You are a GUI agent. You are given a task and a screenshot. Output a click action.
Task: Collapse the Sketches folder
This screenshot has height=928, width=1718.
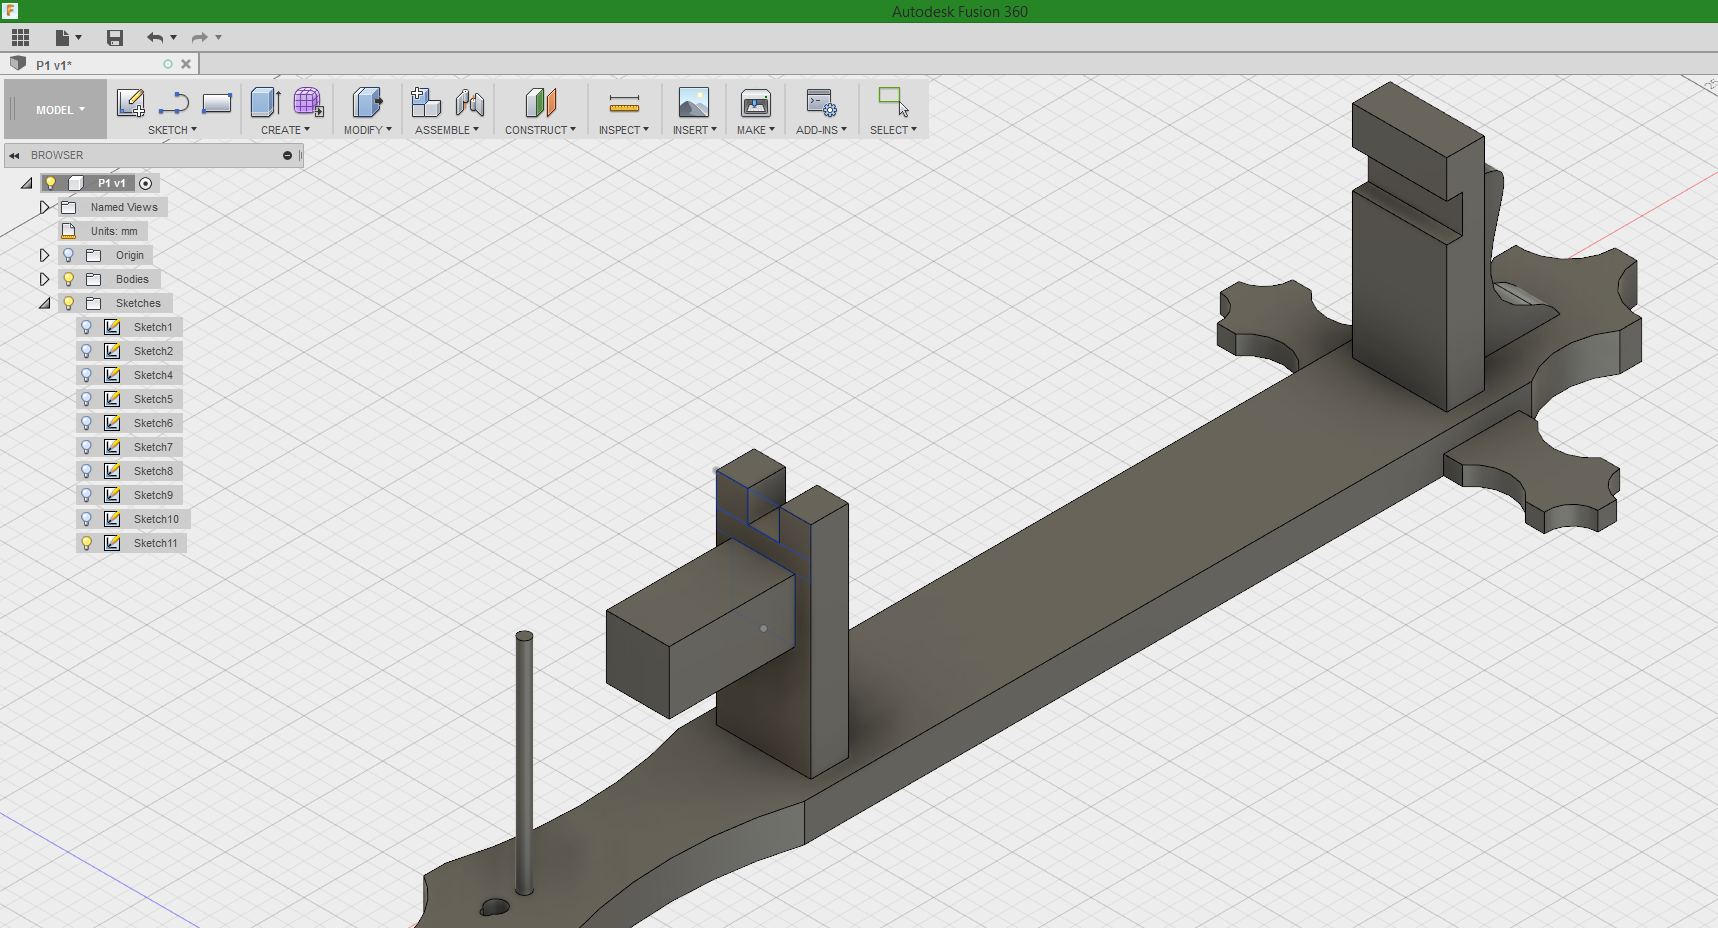(x=45, y=303)
